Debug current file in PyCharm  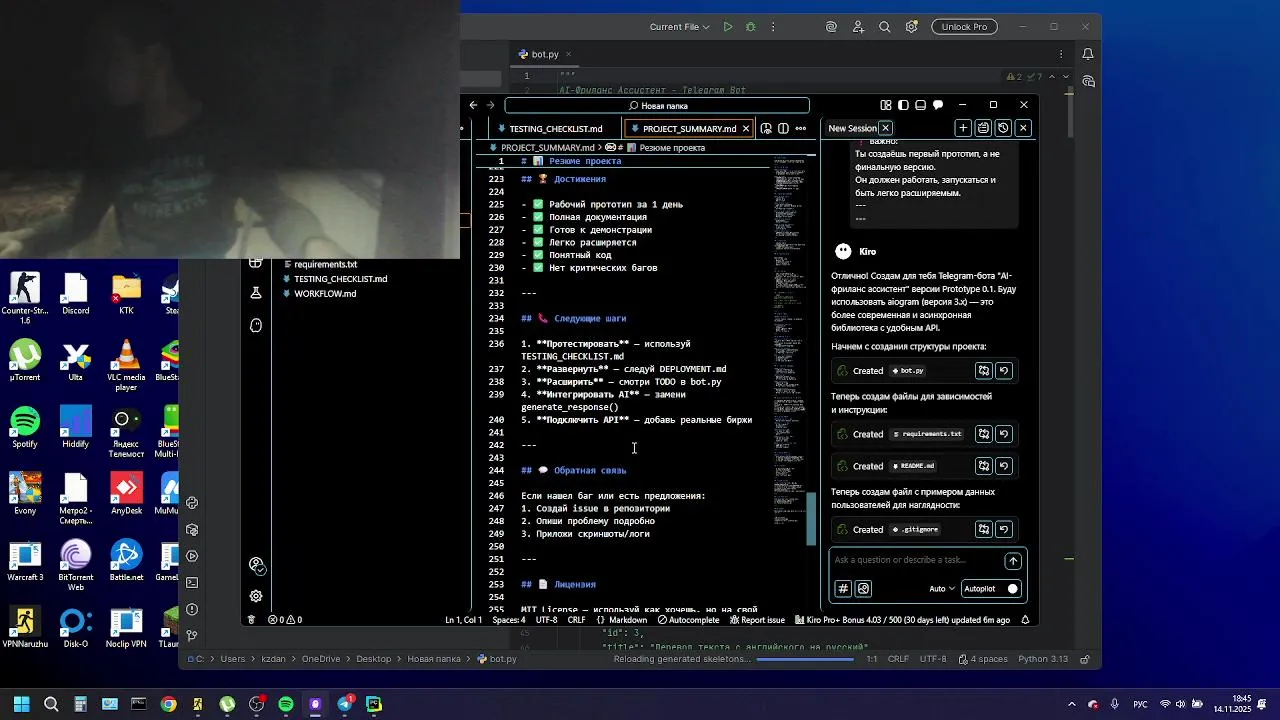click(751, 27)
